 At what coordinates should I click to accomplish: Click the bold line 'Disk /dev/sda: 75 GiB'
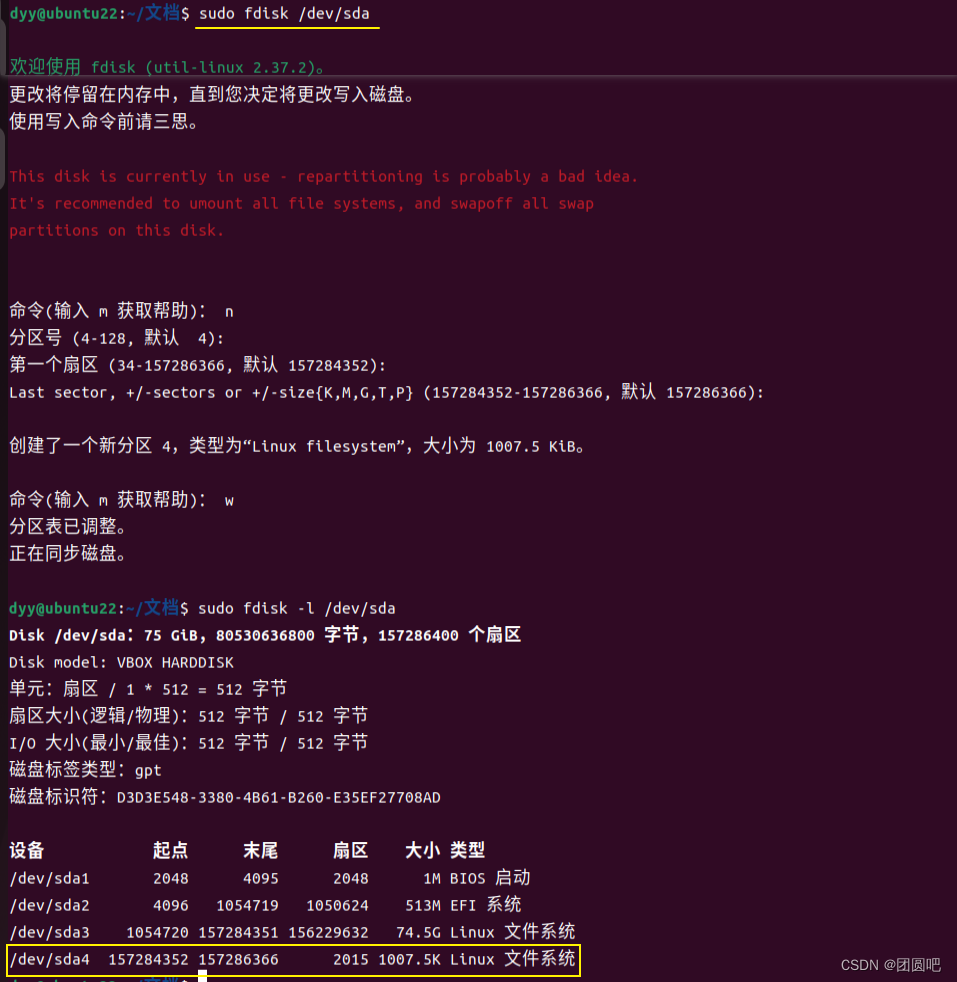tap(265, 635)
